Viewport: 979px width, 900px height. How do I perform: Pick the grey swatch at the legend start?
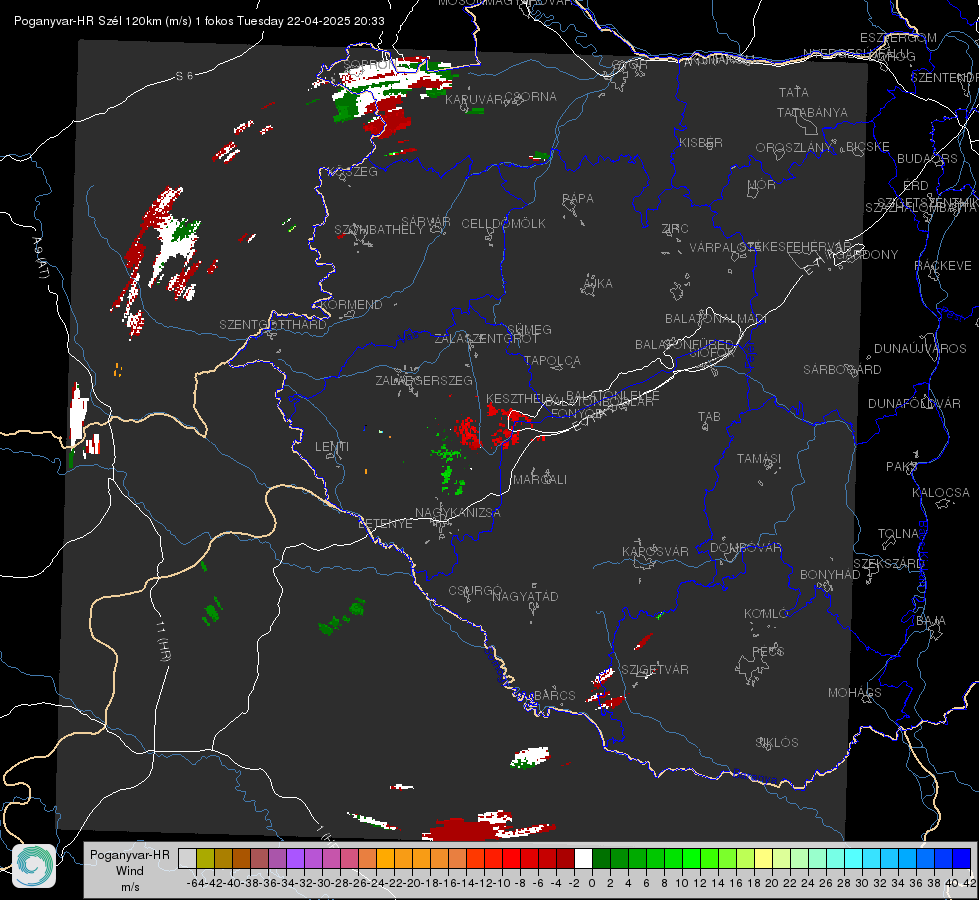[187, 858]
